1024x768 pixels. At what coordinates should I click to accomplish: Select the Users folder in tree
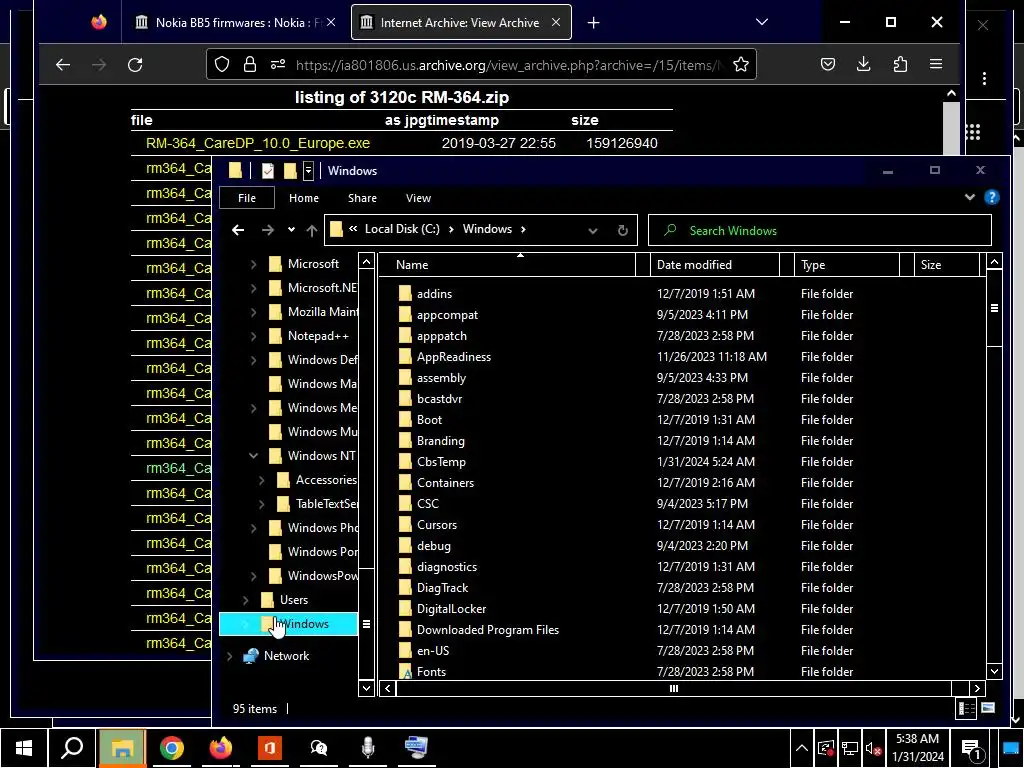[294, 600]
